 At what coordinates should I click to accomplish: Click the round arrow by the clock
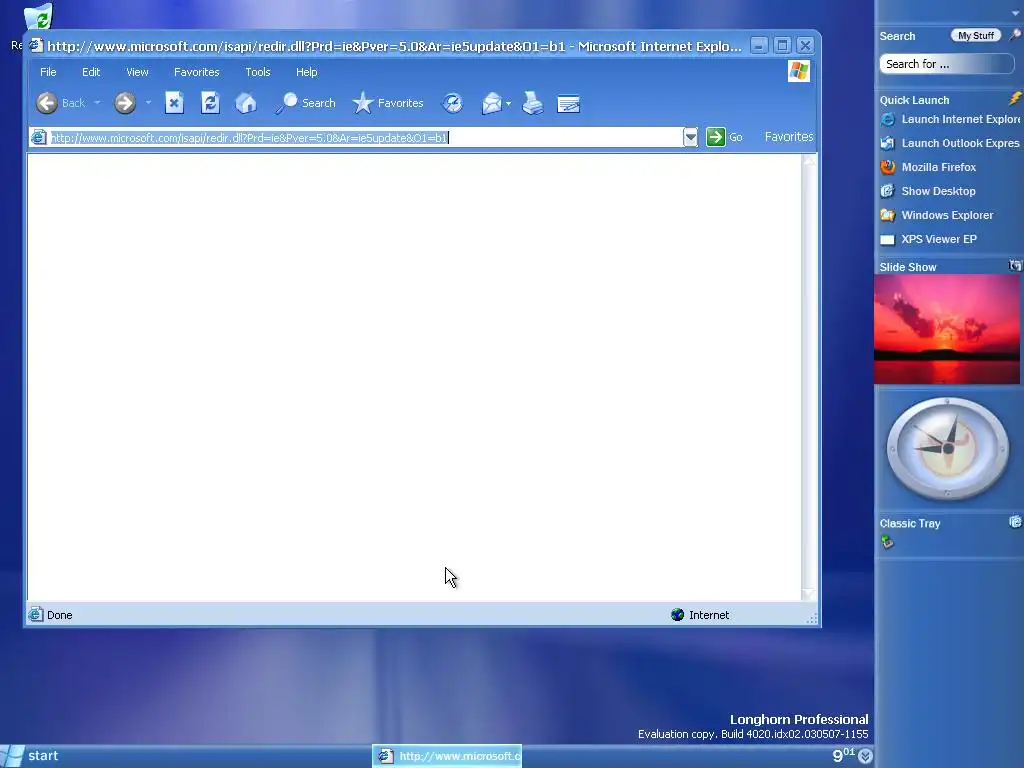pyautogui.click(x=865, y=756)
